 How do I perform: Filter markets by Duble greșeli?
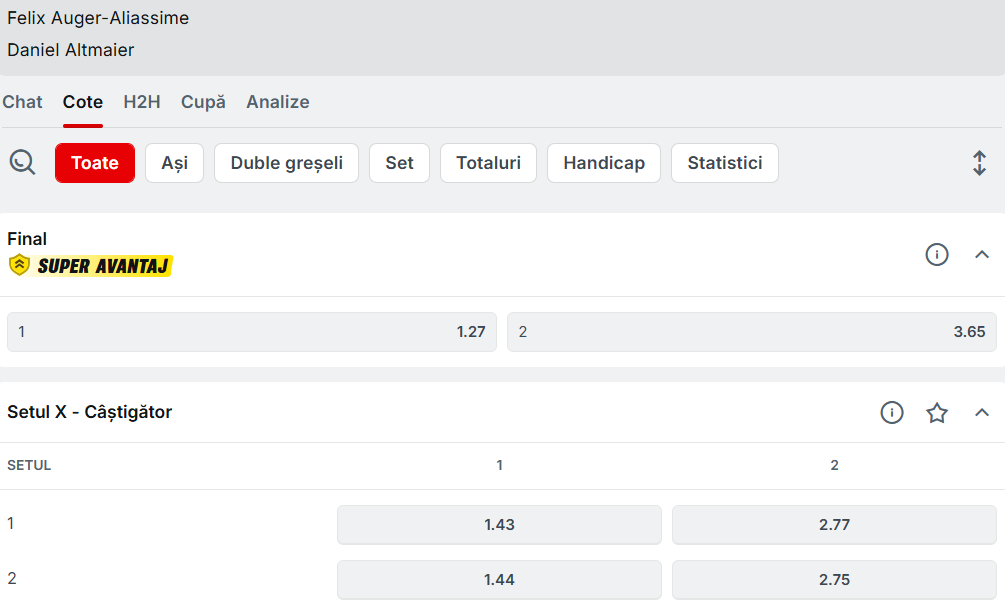tap(287, 163)
